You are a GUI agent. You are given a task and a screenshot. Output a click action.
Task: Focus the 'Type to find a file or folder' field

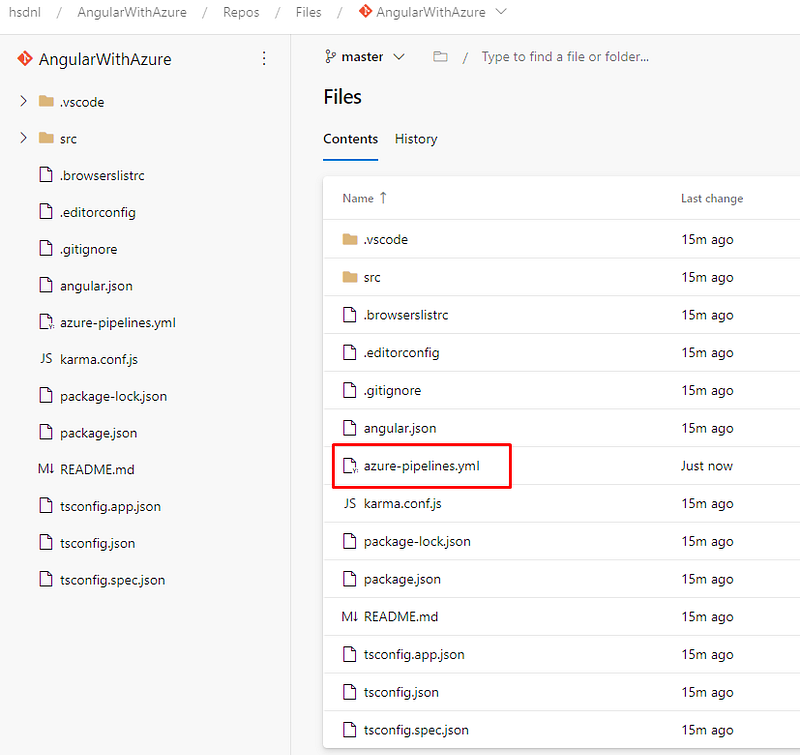click(x=565, y=57)
